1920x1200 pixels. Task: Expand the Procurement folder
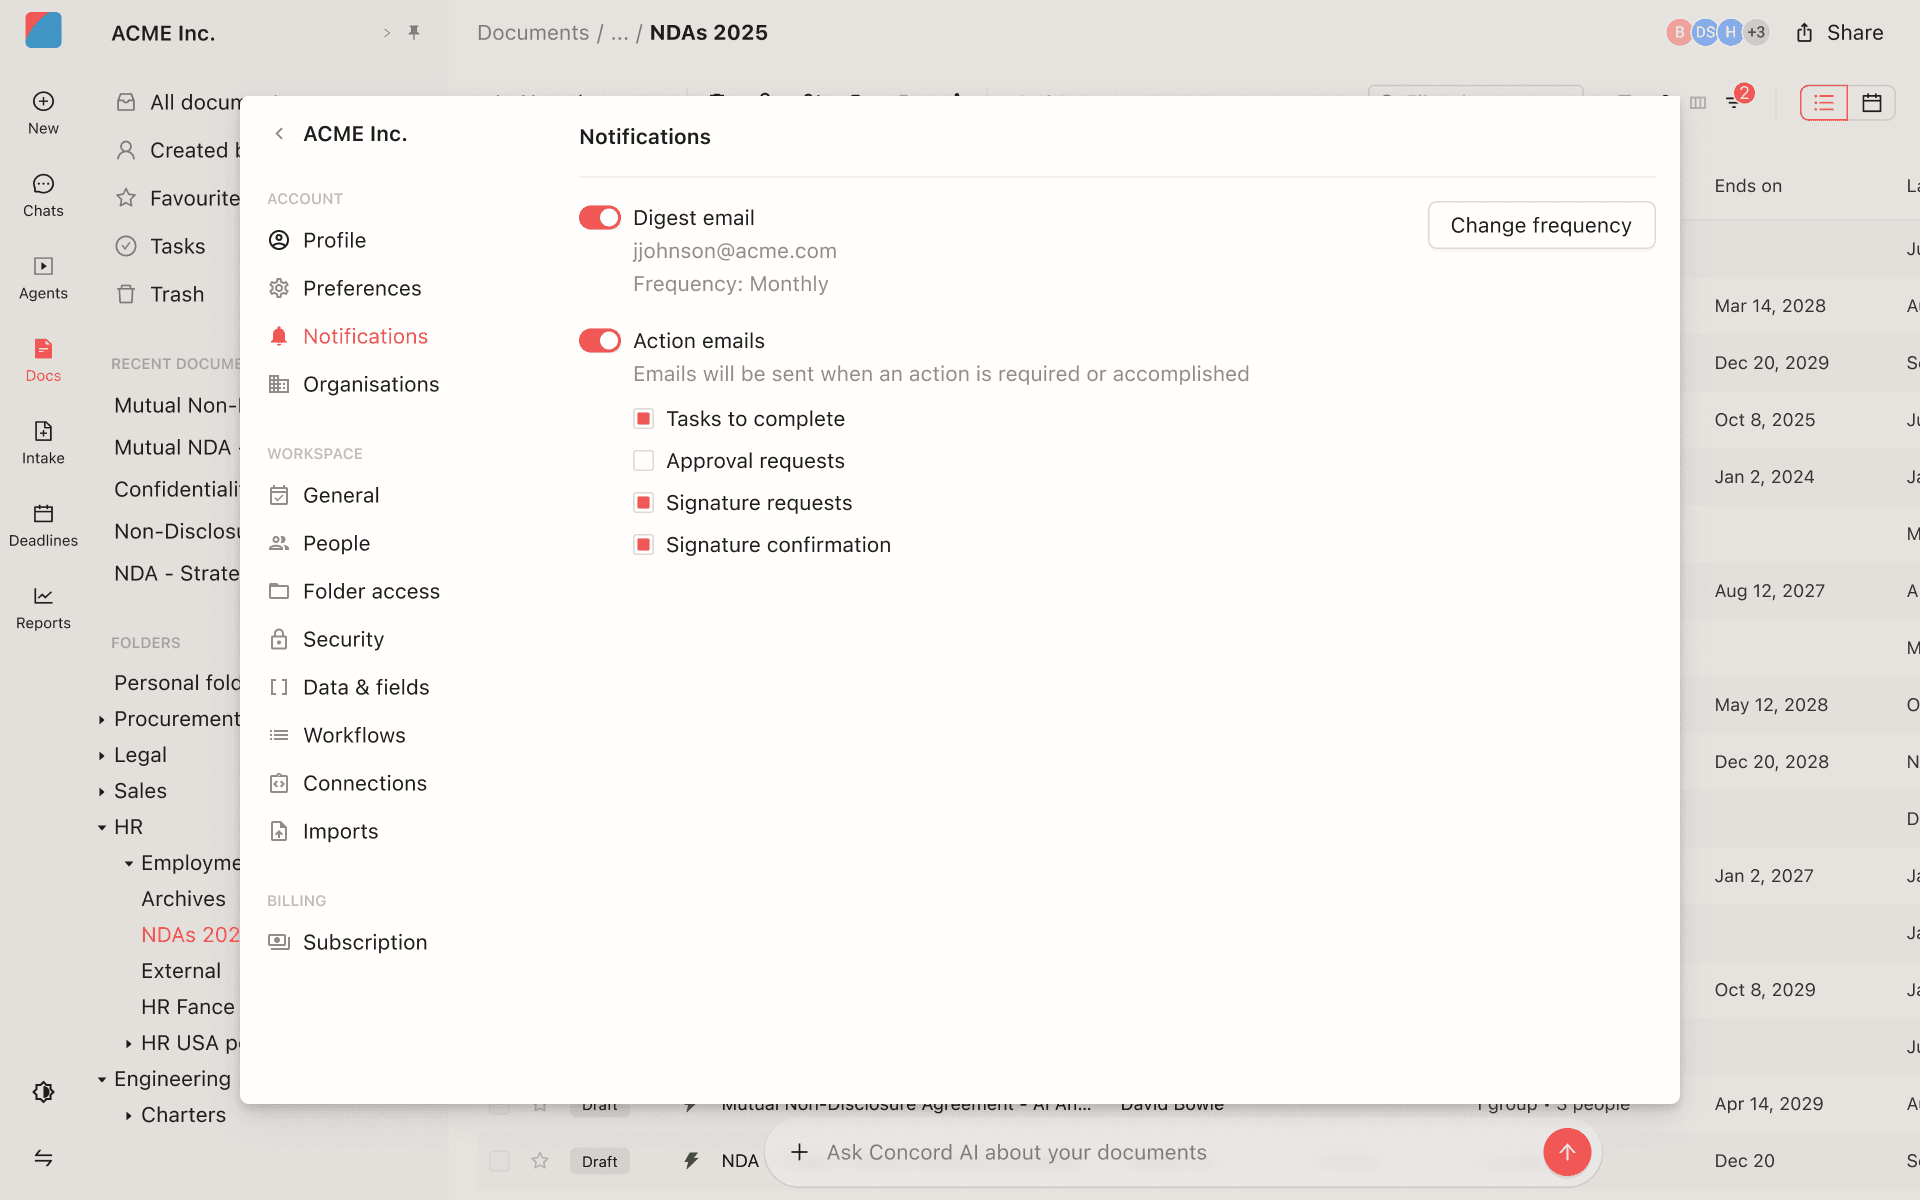[102, 720]
